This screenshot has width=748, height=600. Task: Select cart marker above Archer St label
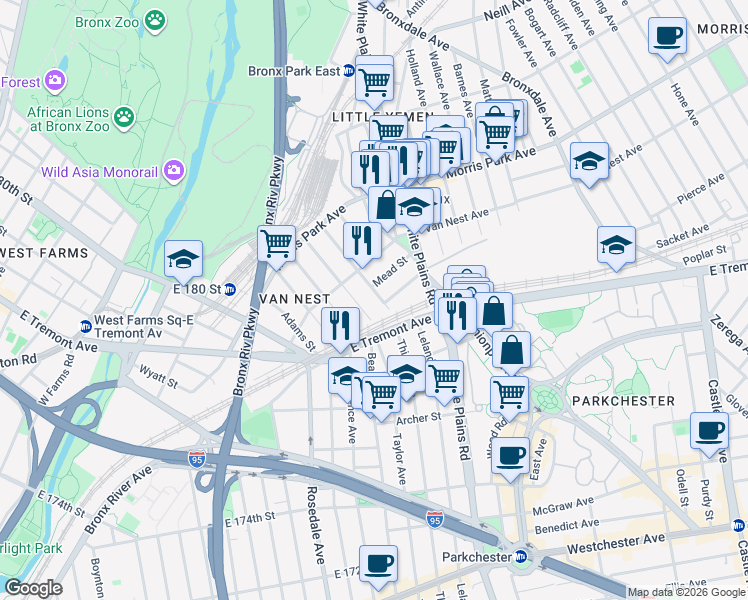pyautogui.click(x=382, y=395)
